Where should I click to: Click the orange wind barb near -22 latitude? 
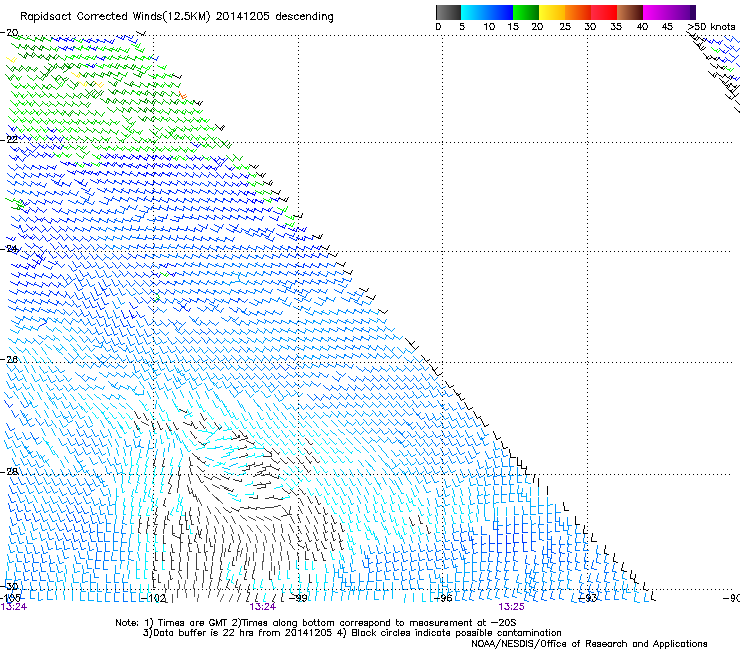pyautogui.click(x=183, y=96)
